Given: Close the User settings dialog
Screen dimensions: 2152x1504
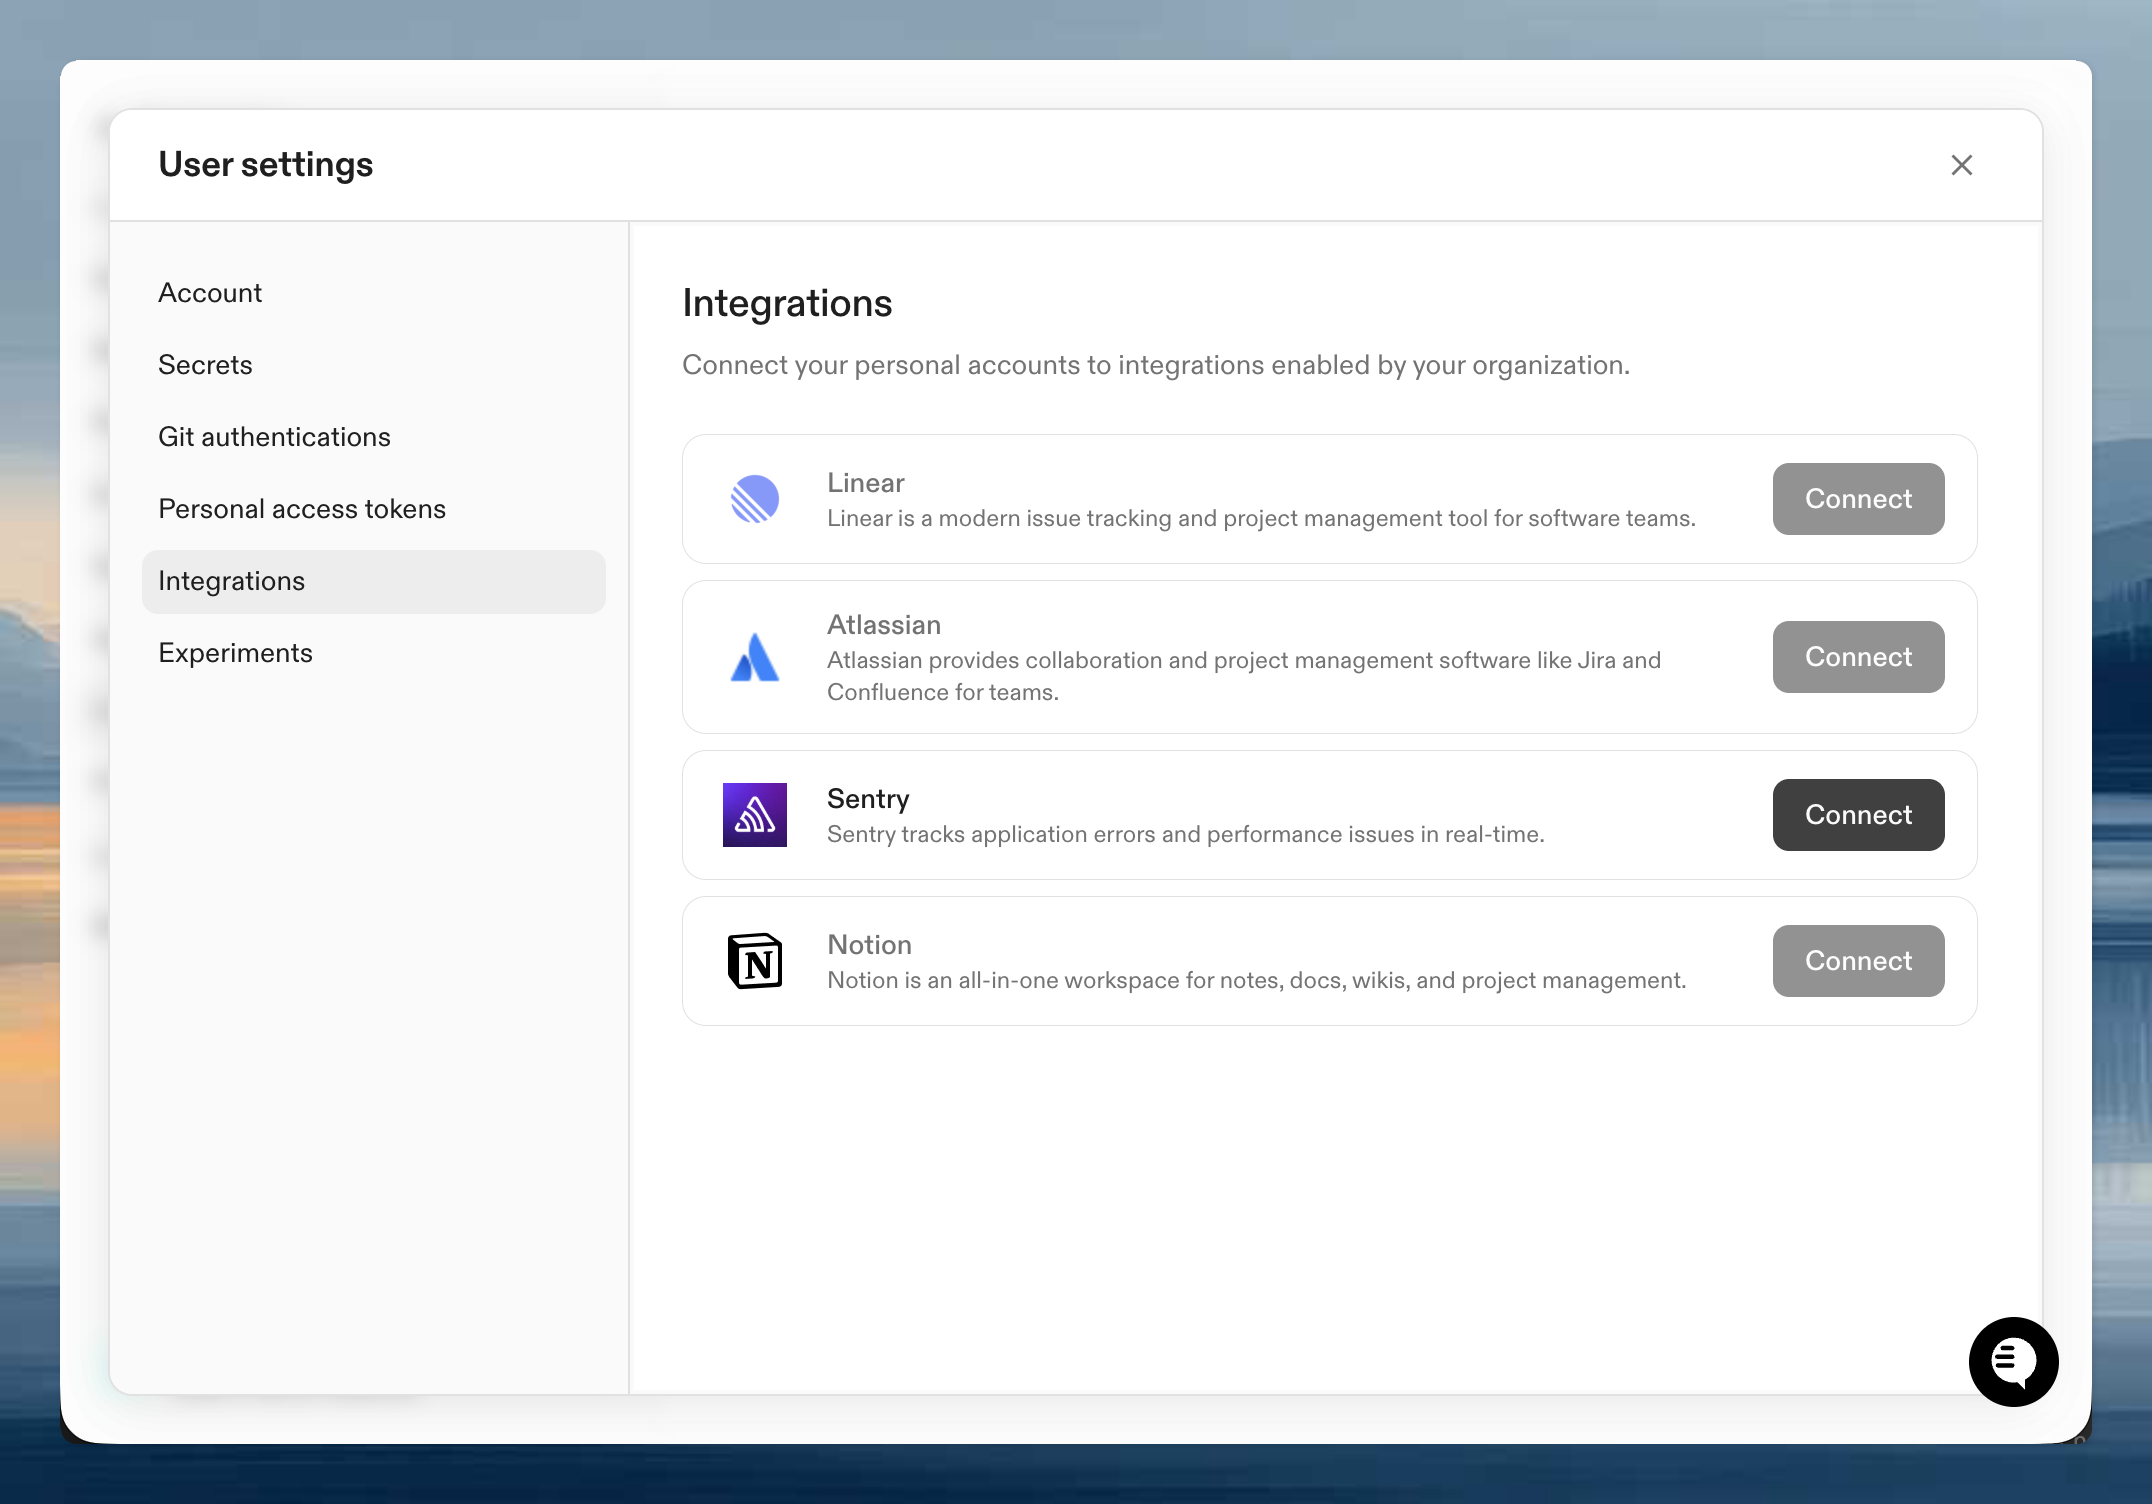Looking at the screenshot, I should (1962, 165).
